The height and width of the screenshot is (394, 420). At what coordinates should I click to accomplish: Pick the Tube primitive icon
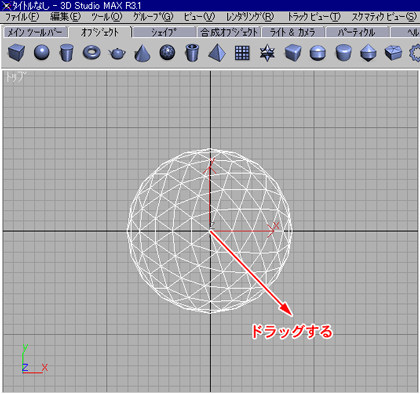[x=192, y=53]
